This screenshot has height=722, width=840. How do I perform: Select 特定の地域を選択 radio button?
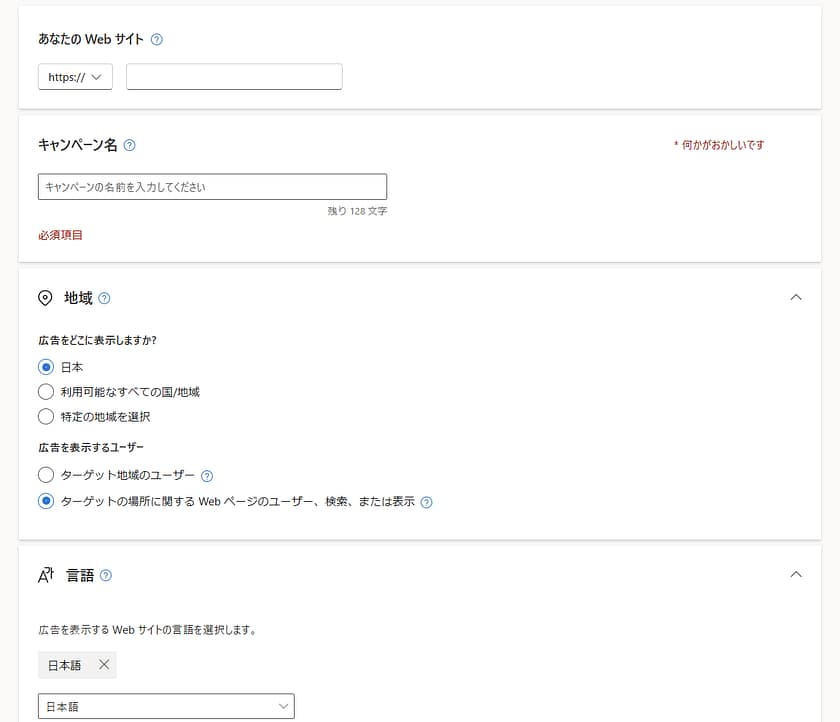(46, 416)
